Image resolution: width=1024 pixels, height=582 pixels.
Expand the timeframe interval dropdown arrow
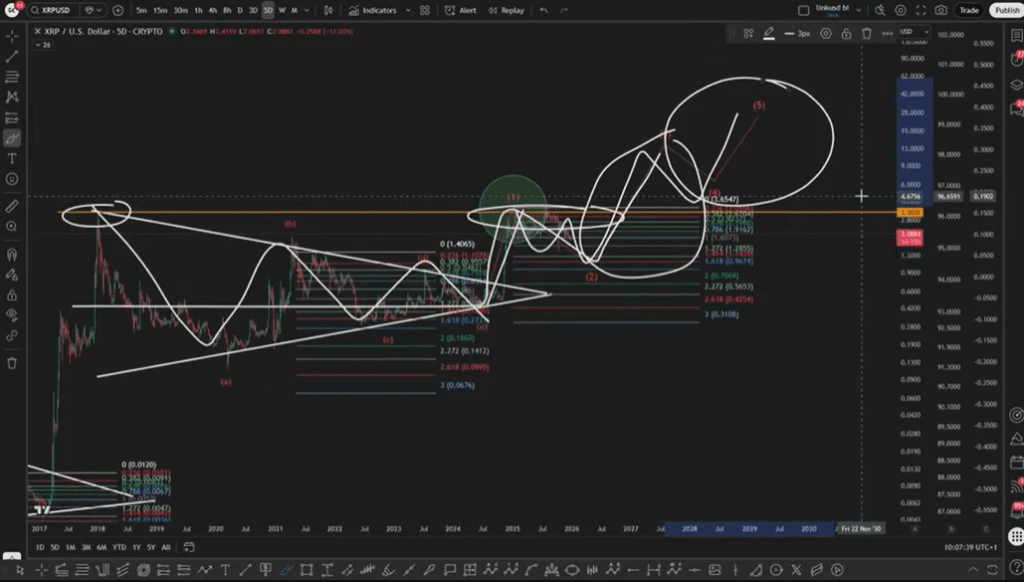pos(307,10)
